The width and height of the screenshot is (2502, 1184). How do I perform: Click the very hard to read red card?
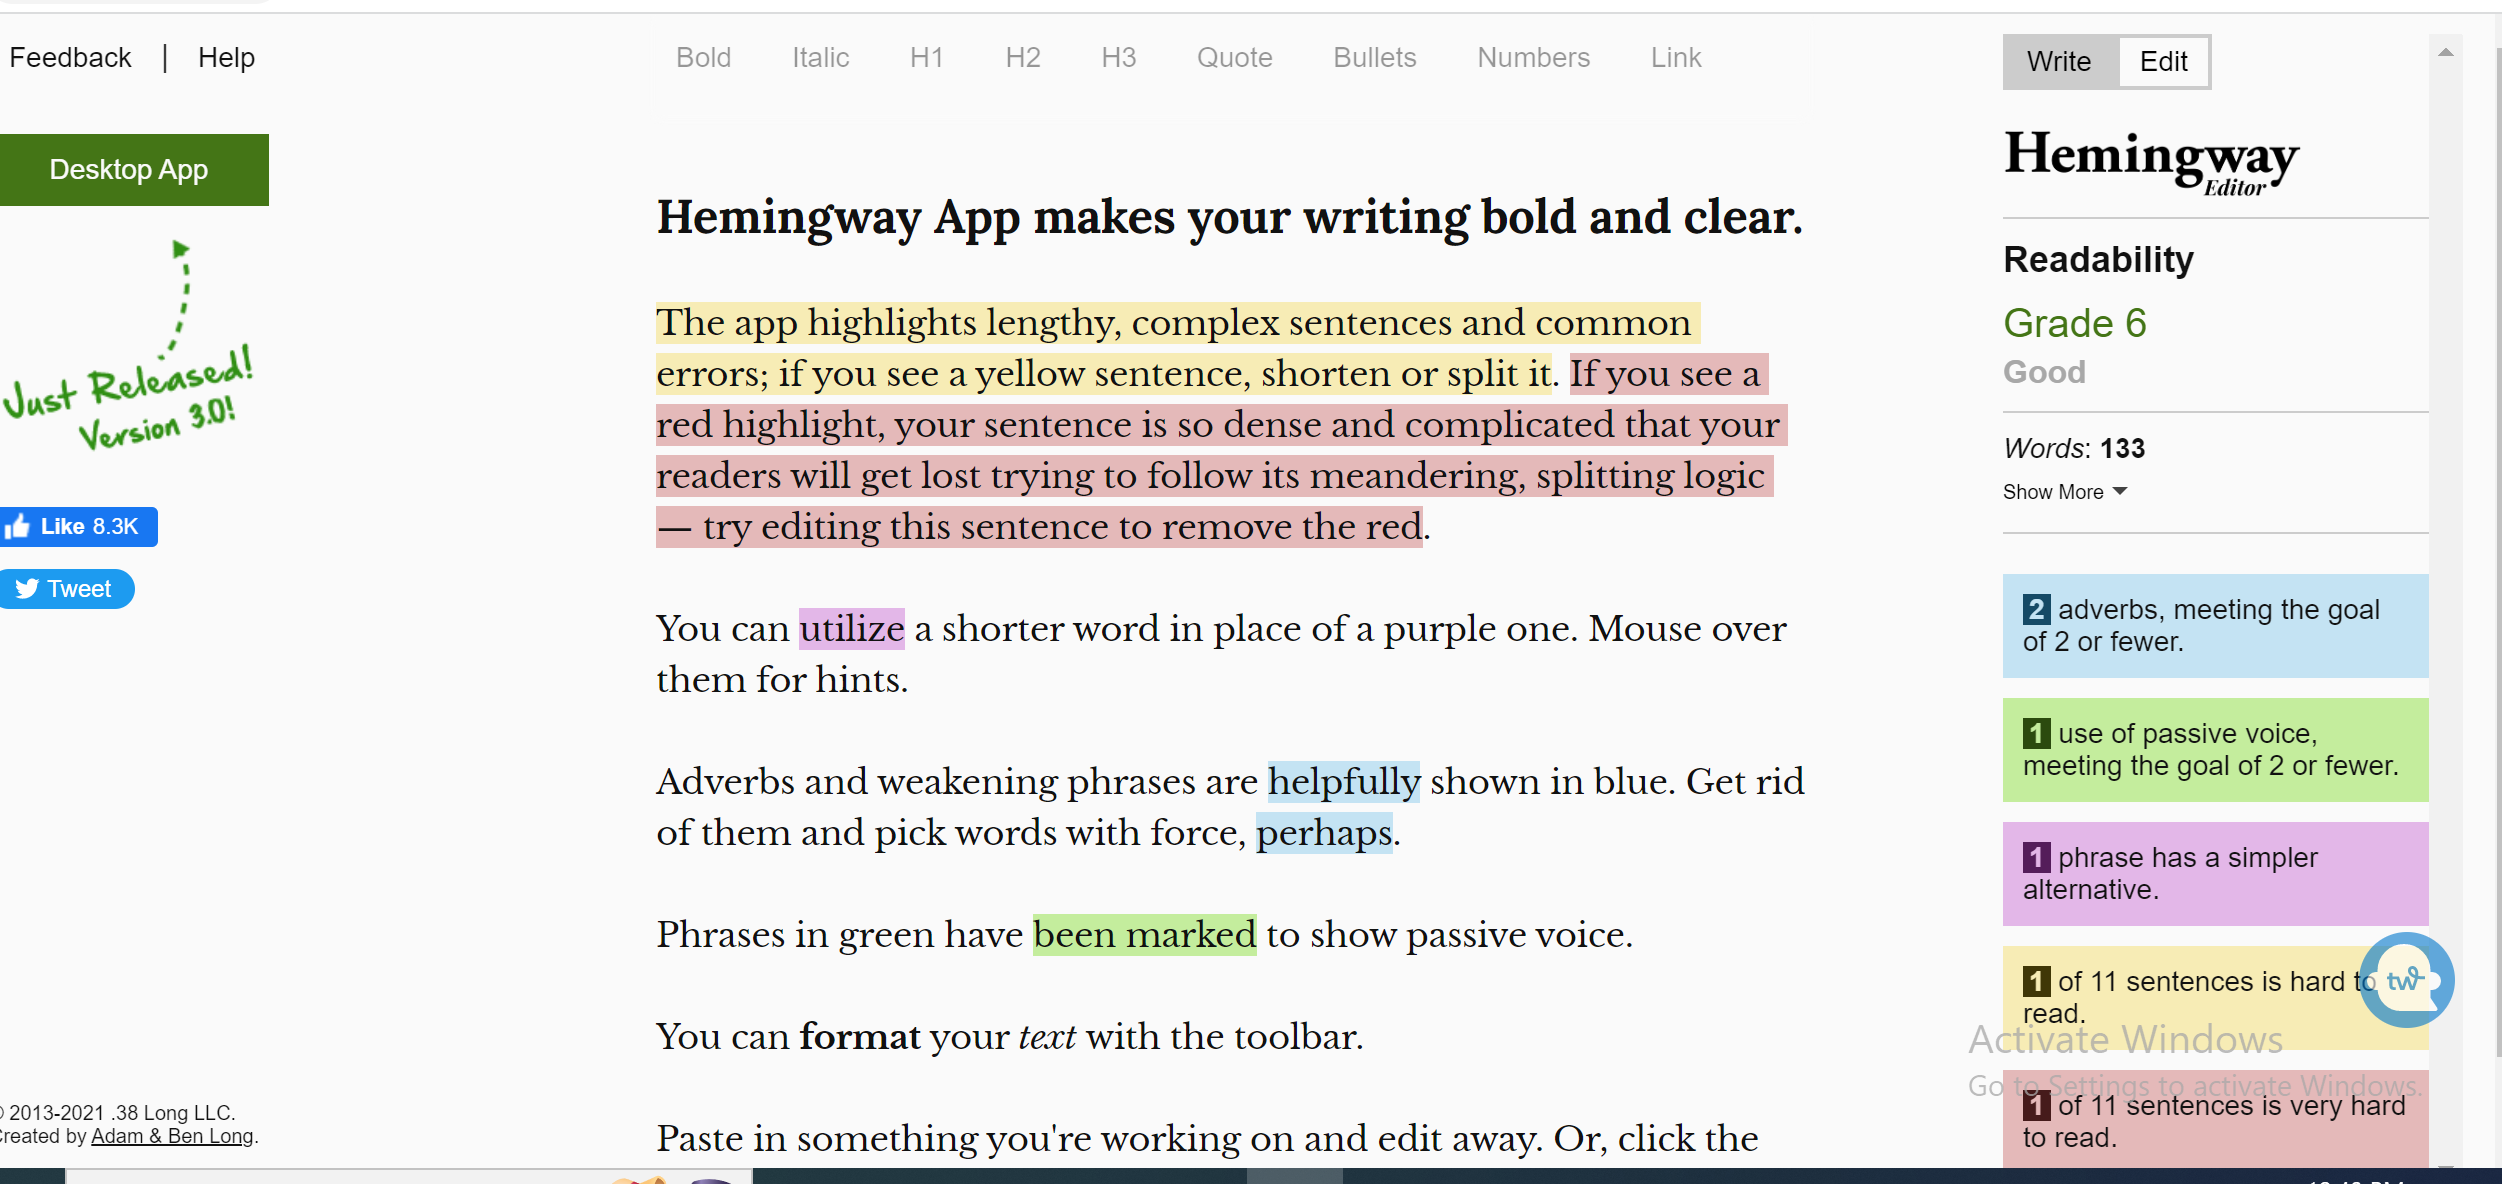pyautogui.click(x=2215, y=1120)
